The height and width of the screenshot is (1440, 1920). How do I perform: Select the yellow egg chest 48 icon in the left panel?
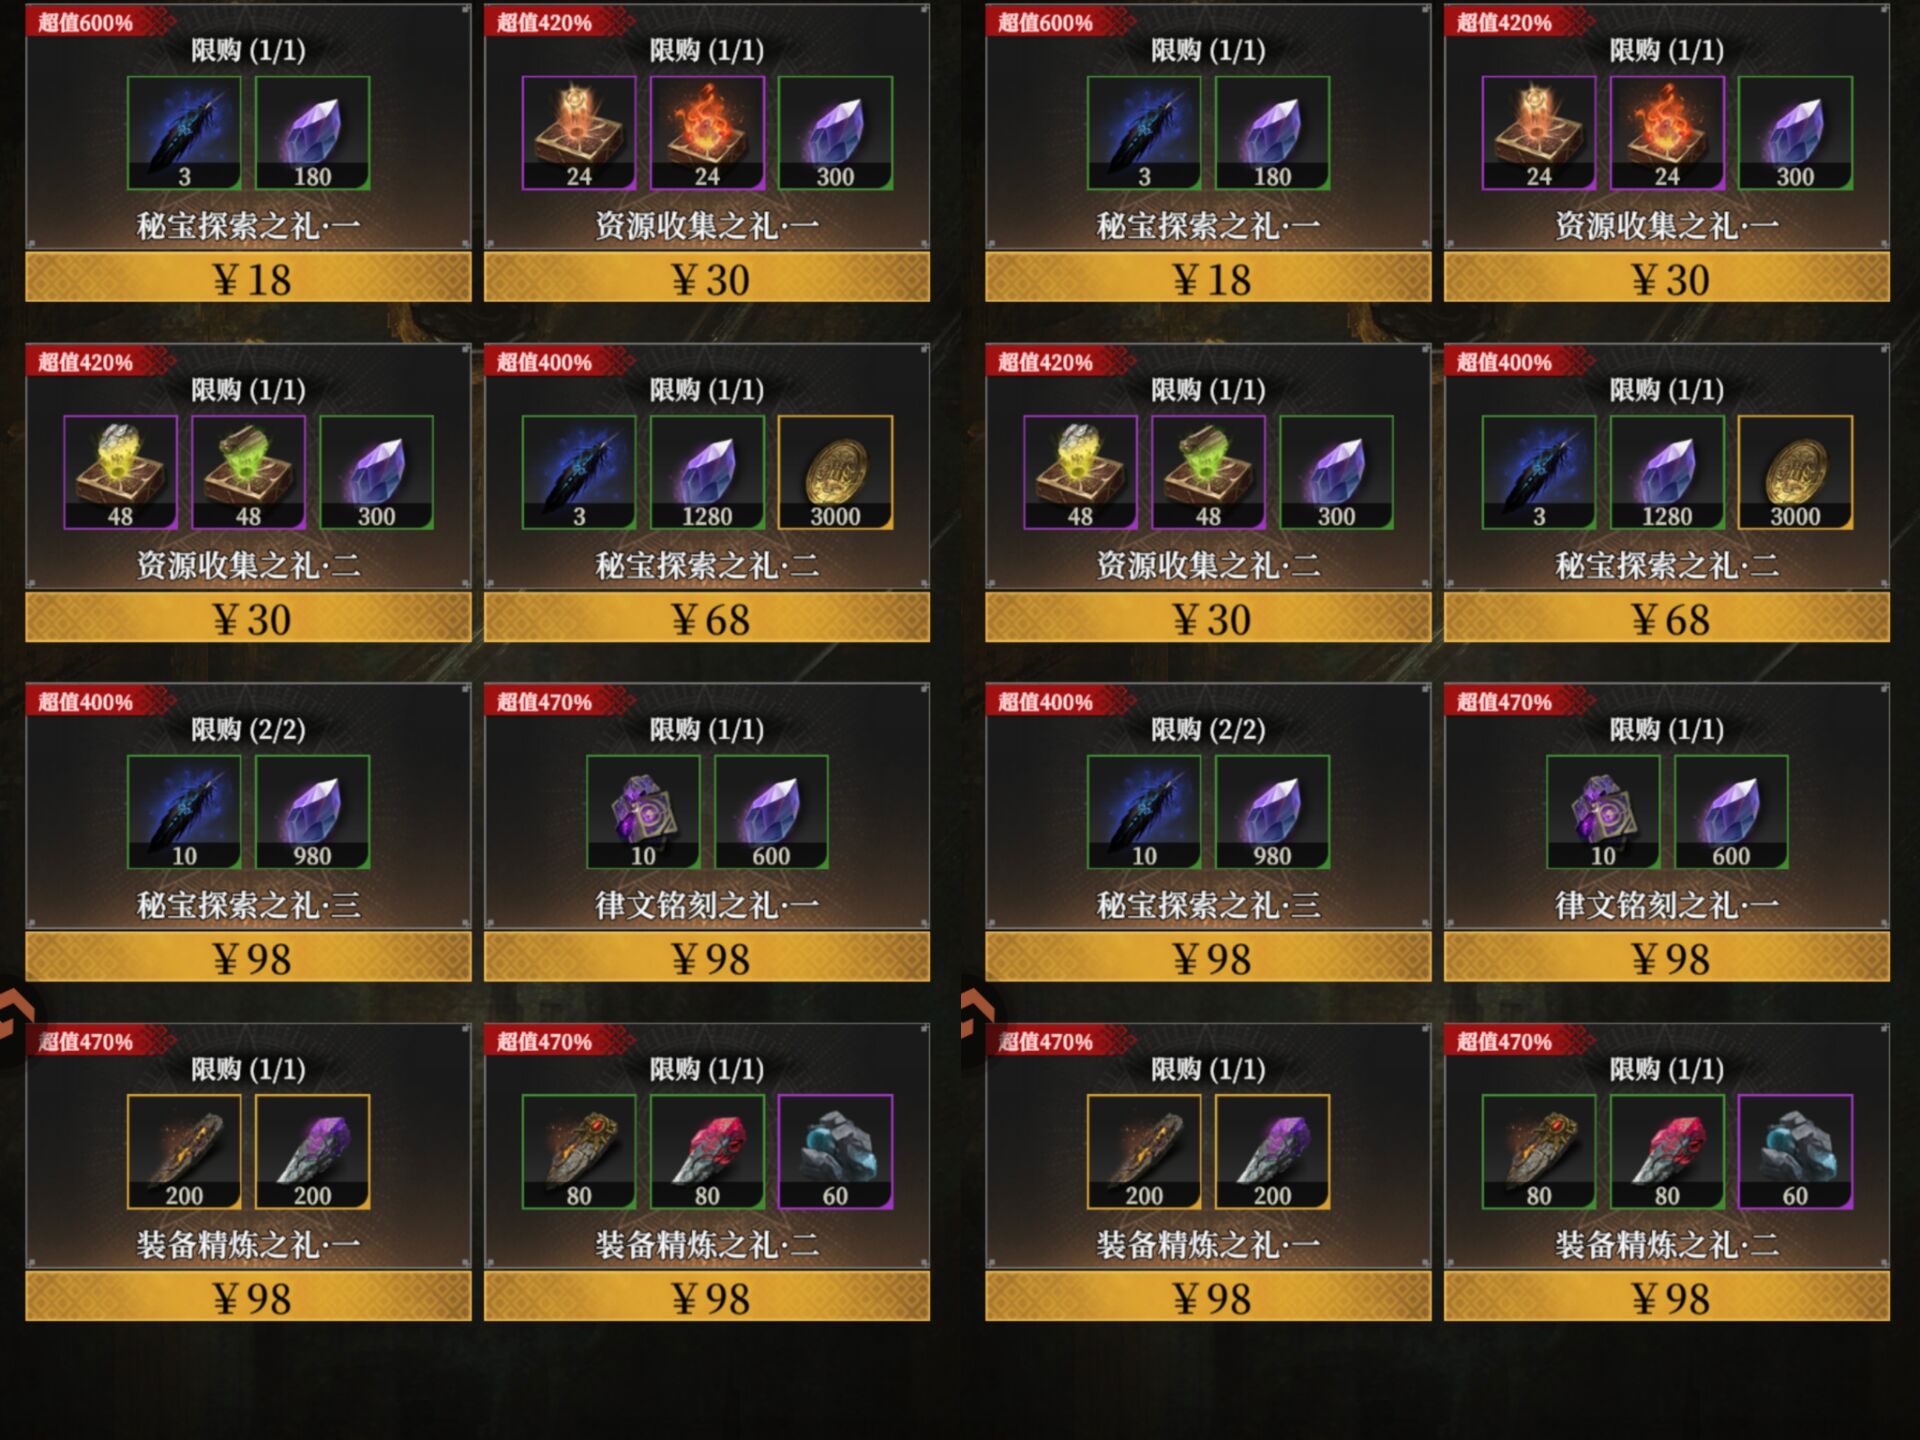point(120,472)
